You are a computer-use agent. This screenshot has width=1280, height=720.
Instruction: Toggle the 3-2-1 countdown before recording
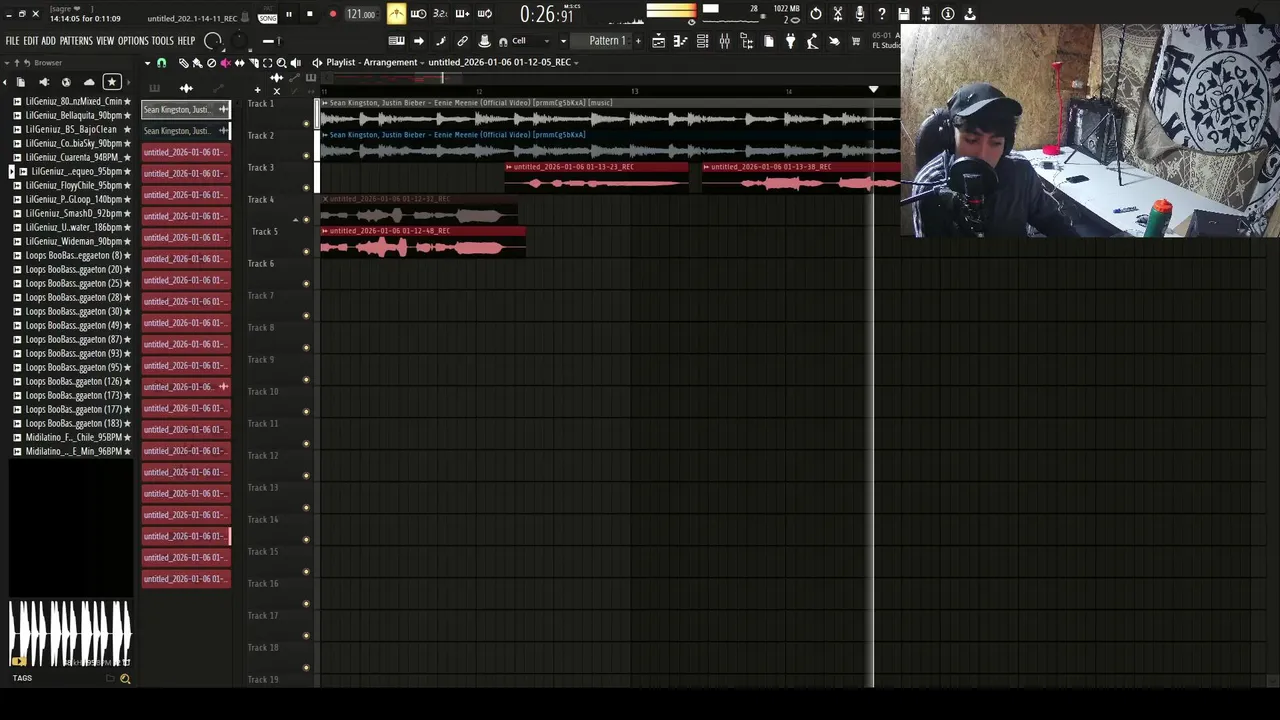(x=440, y=14)
